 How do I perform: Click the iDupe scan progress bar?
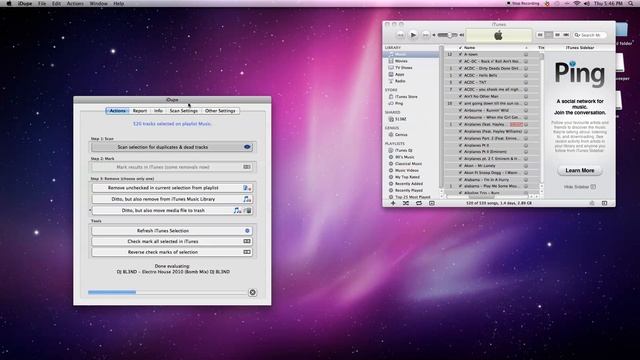pos(167,292)
